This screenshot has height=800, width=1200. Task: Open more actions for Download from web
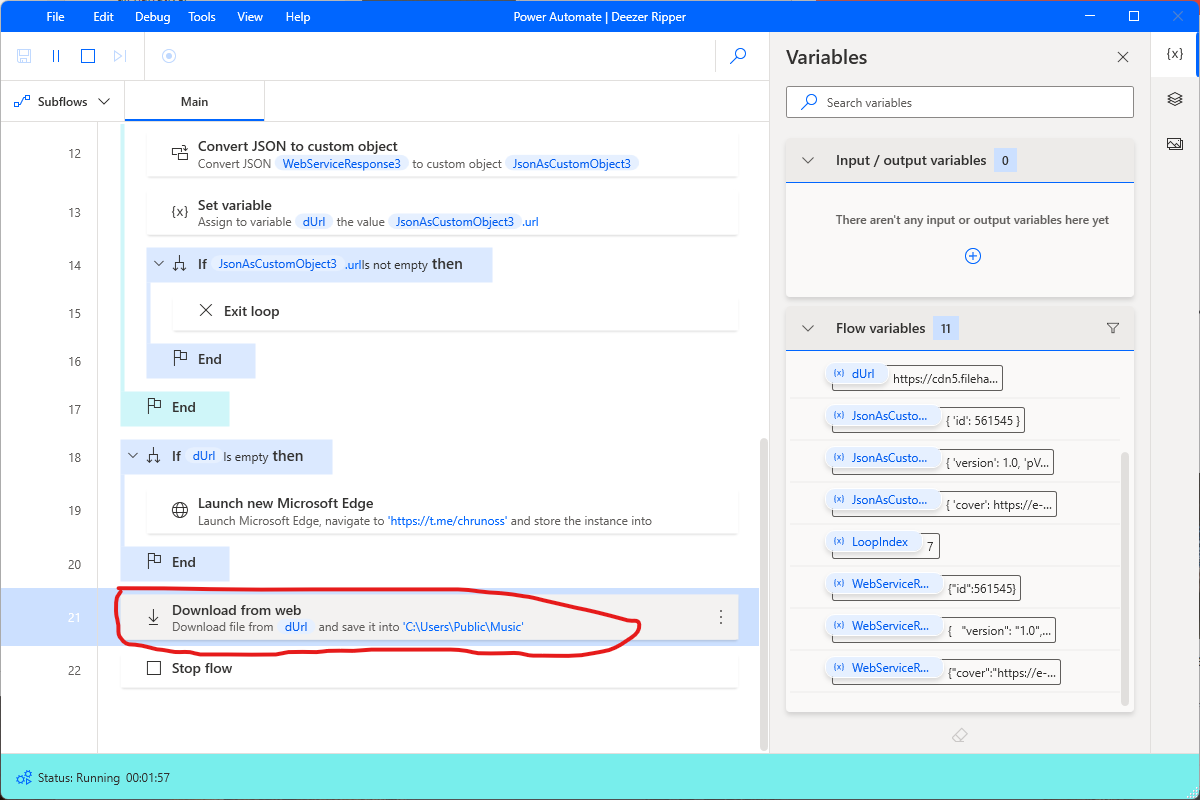point(720,617)
